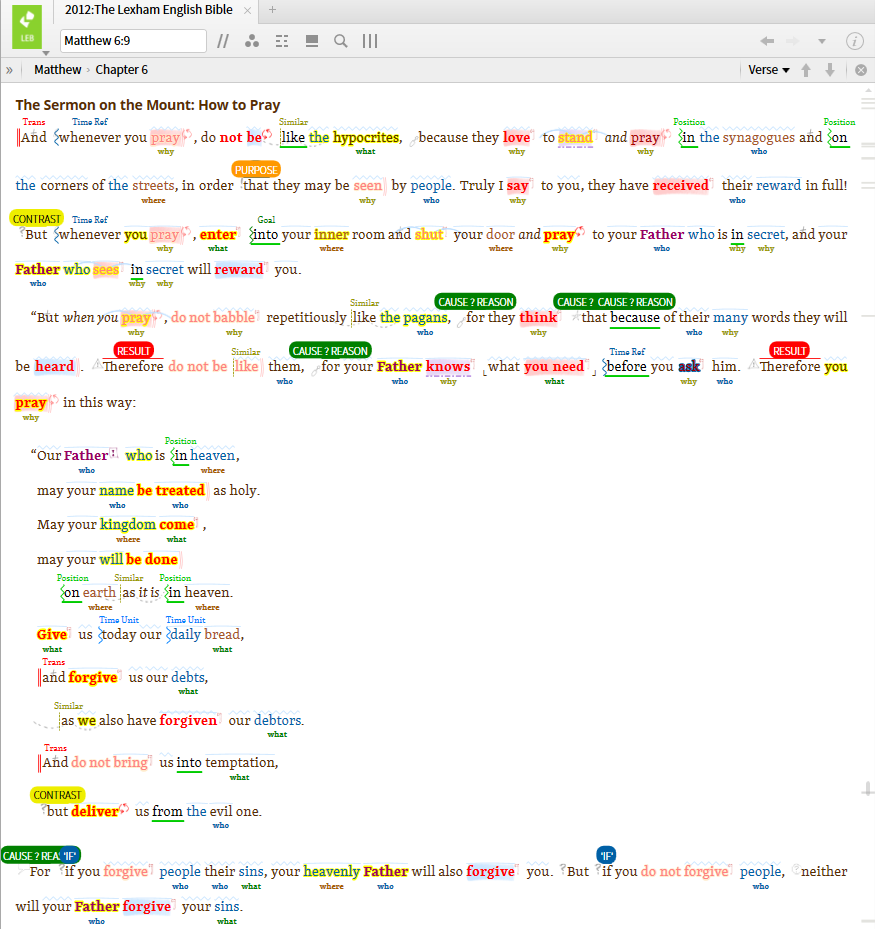The width and height of the screenshot is (875, 929).
Task: Click RESULT label above 'Therefore do not be'
Action: coord(133,351)
